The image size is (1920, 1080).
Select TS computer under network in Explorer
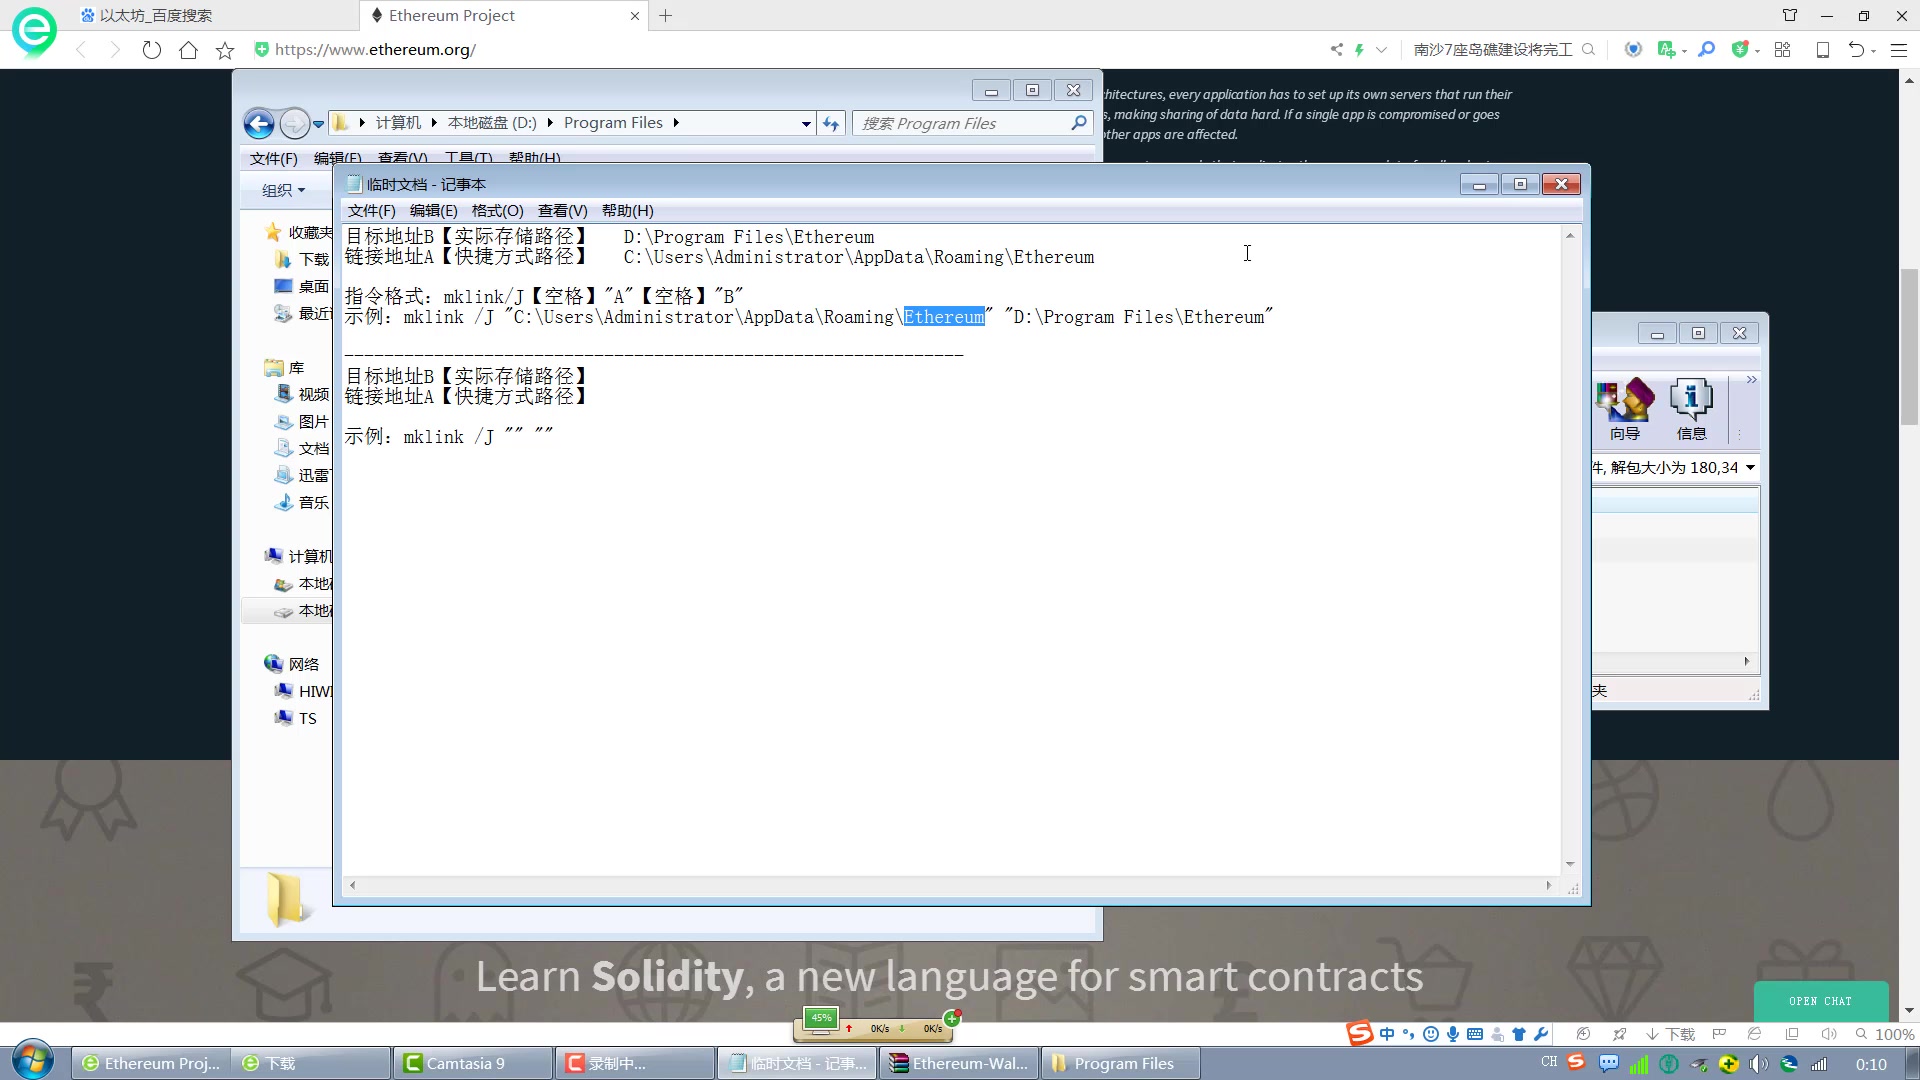point(296,718)
